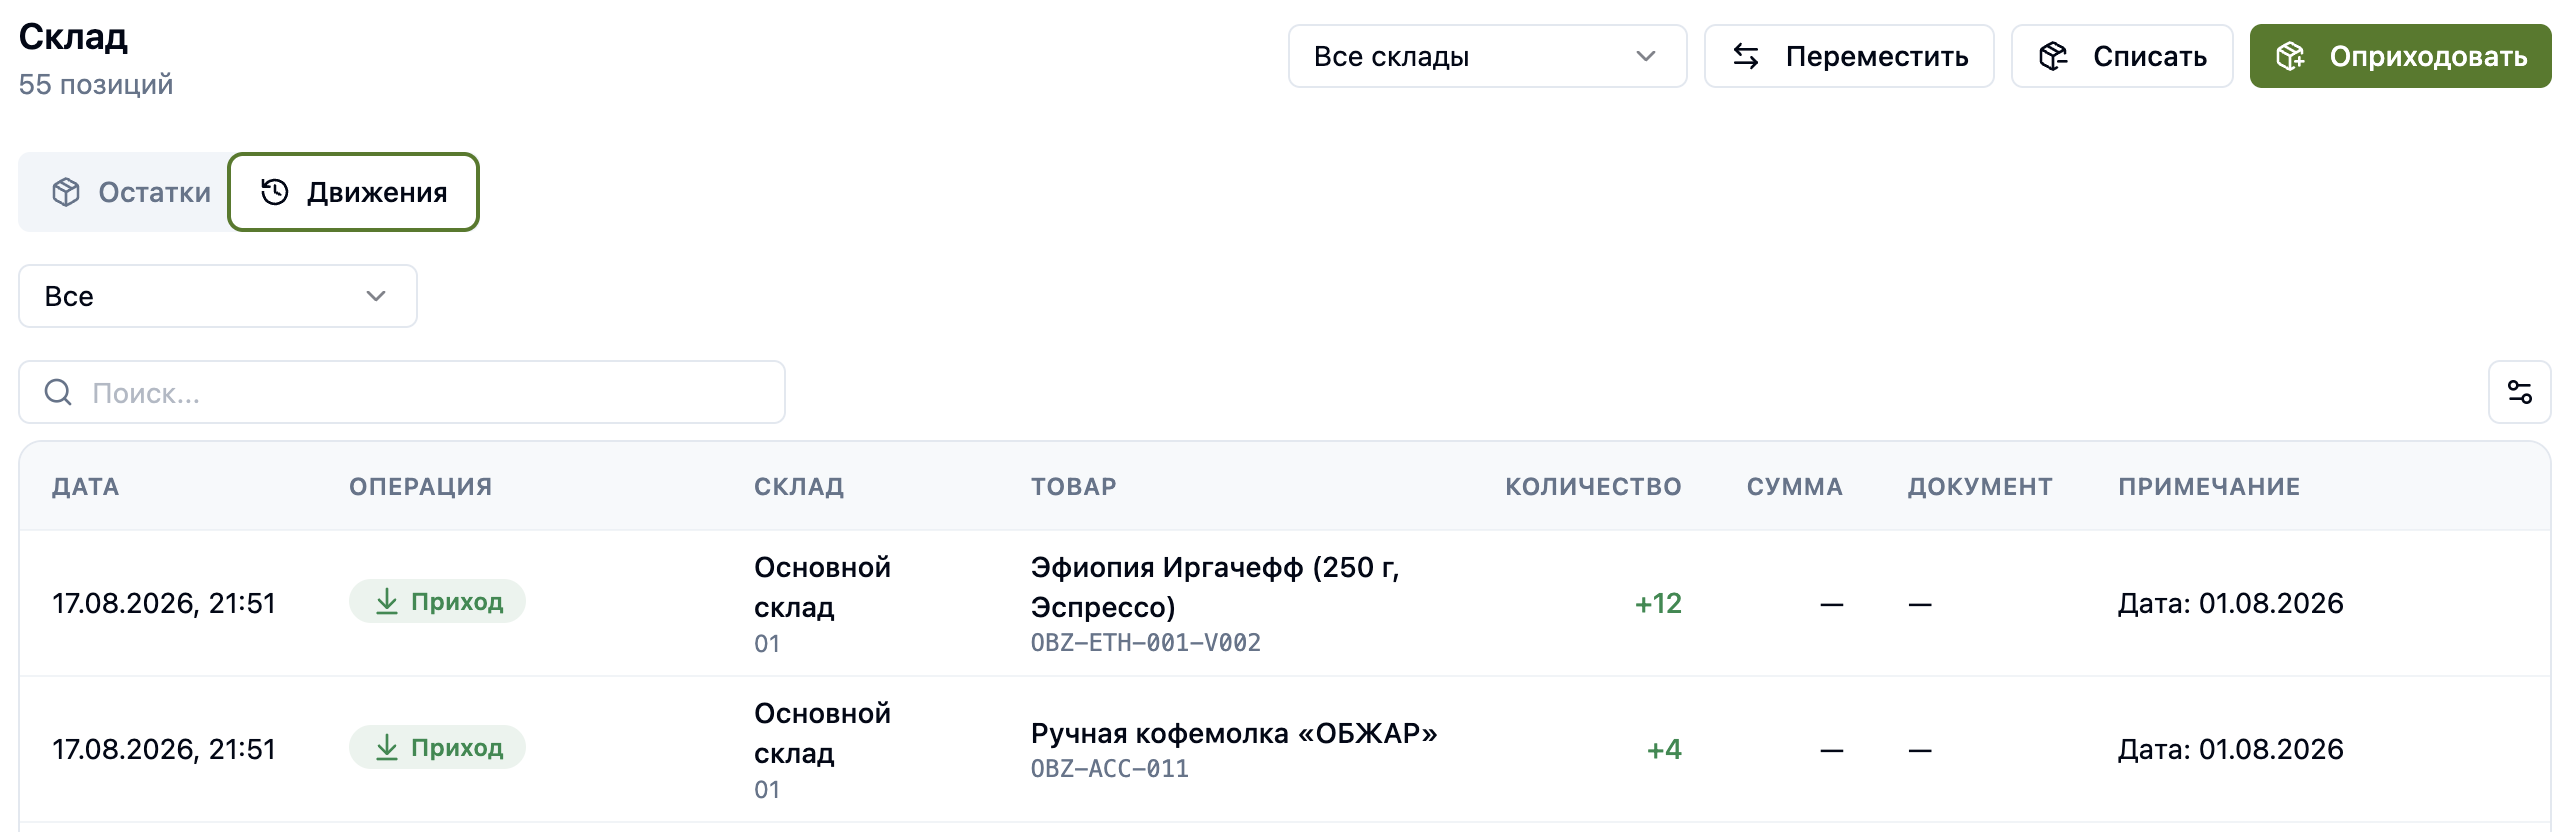The height and width of the screenshot is (832, 2572).
Task: Click the package icon on Оприходовать button
Action: tap(2290, 56)
